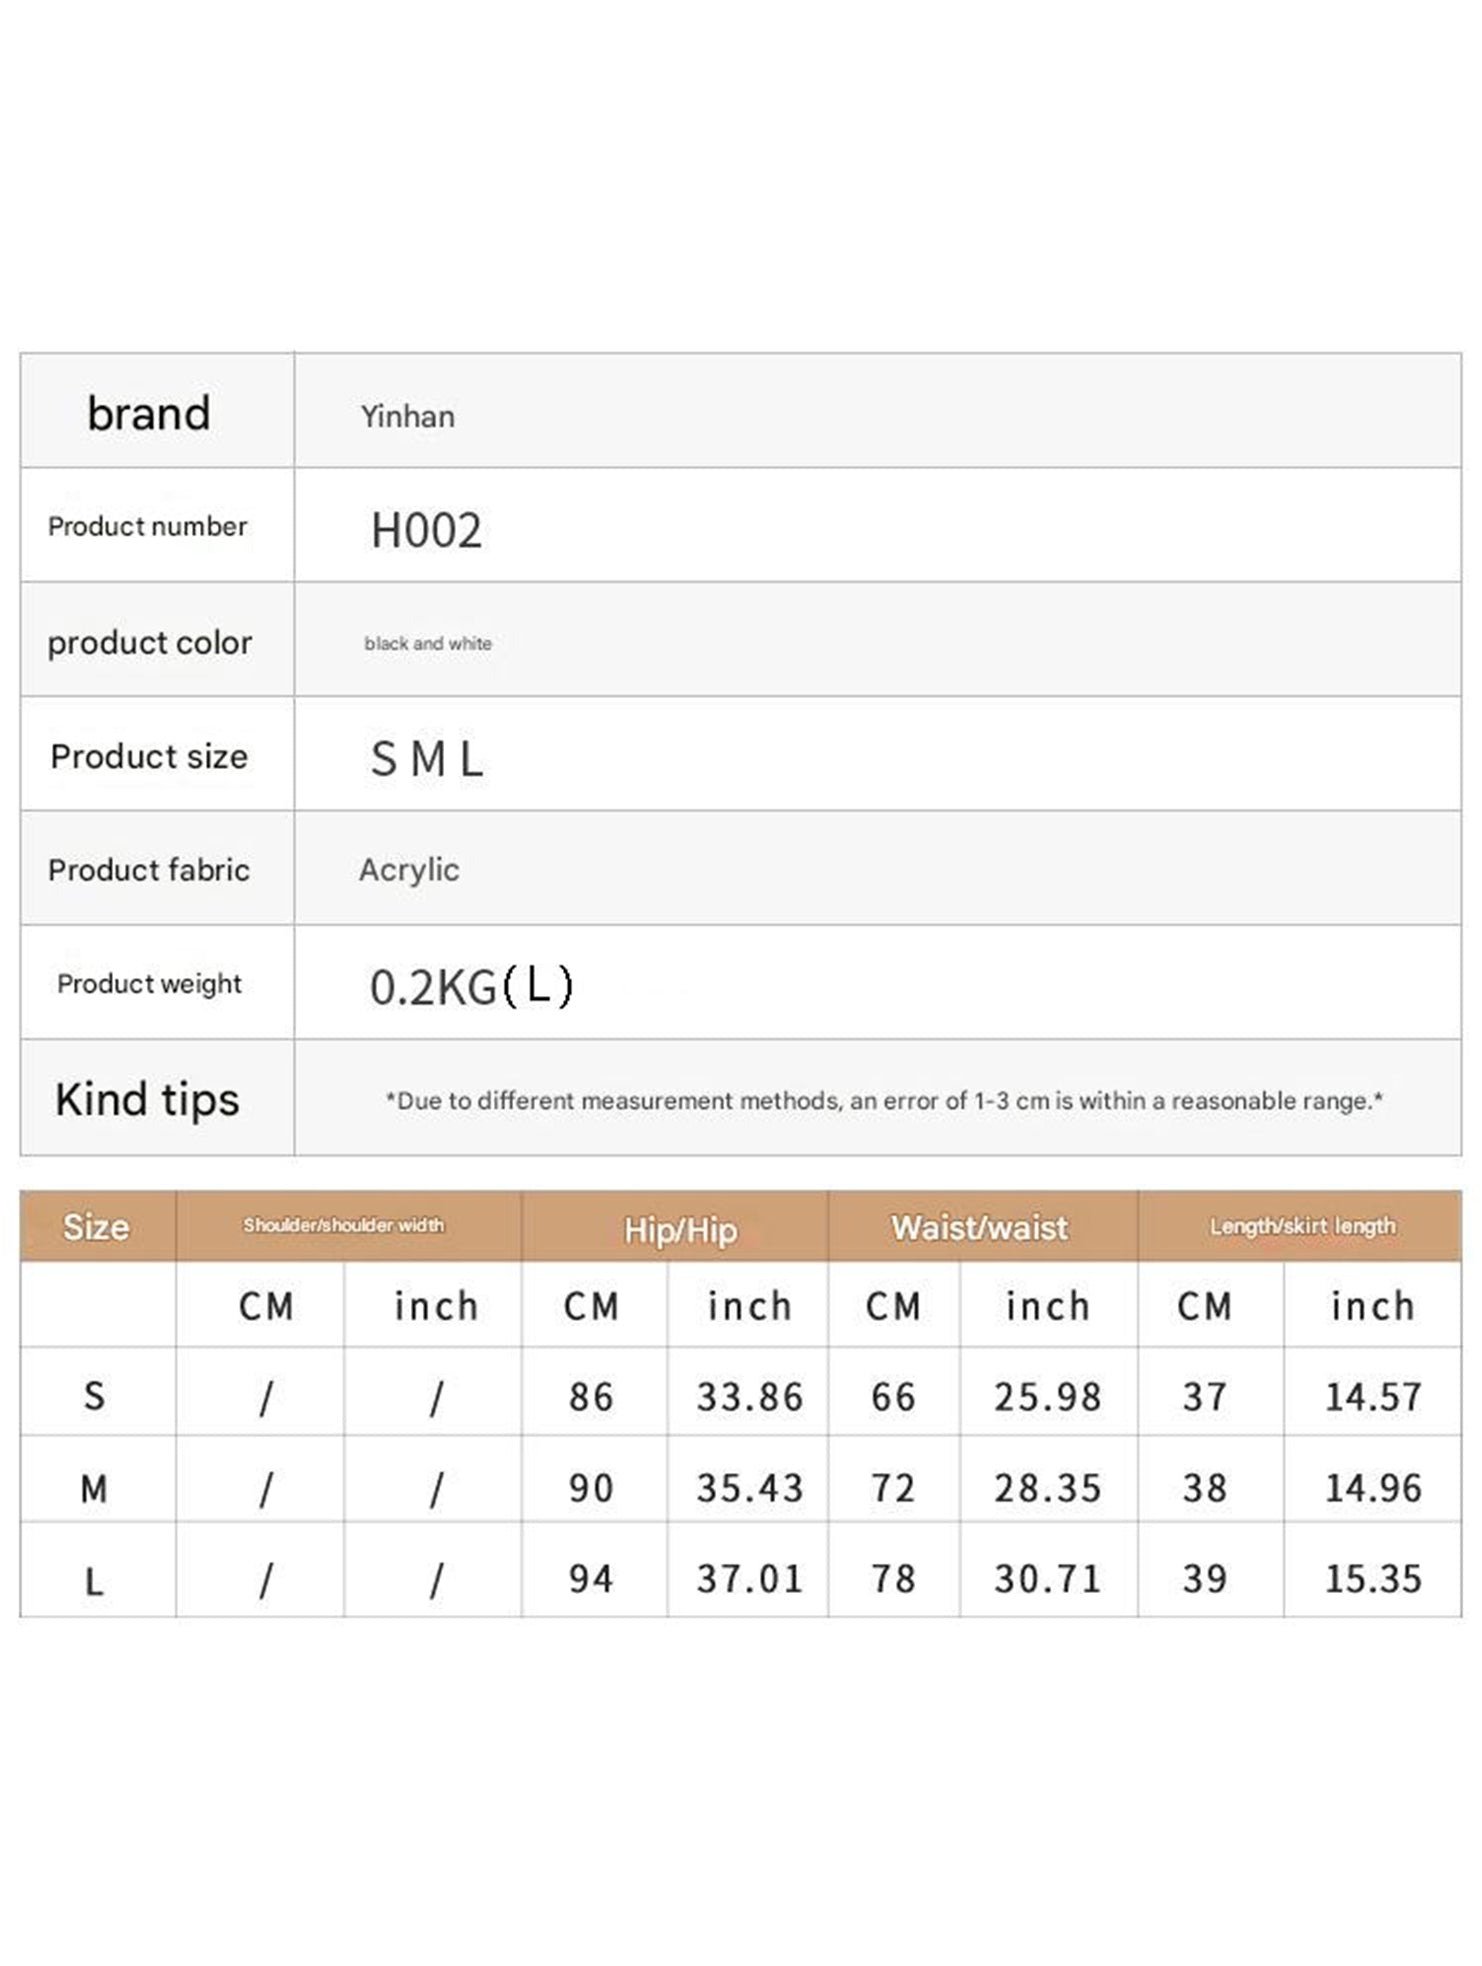Click the Hip/Hip column header

680,1230
